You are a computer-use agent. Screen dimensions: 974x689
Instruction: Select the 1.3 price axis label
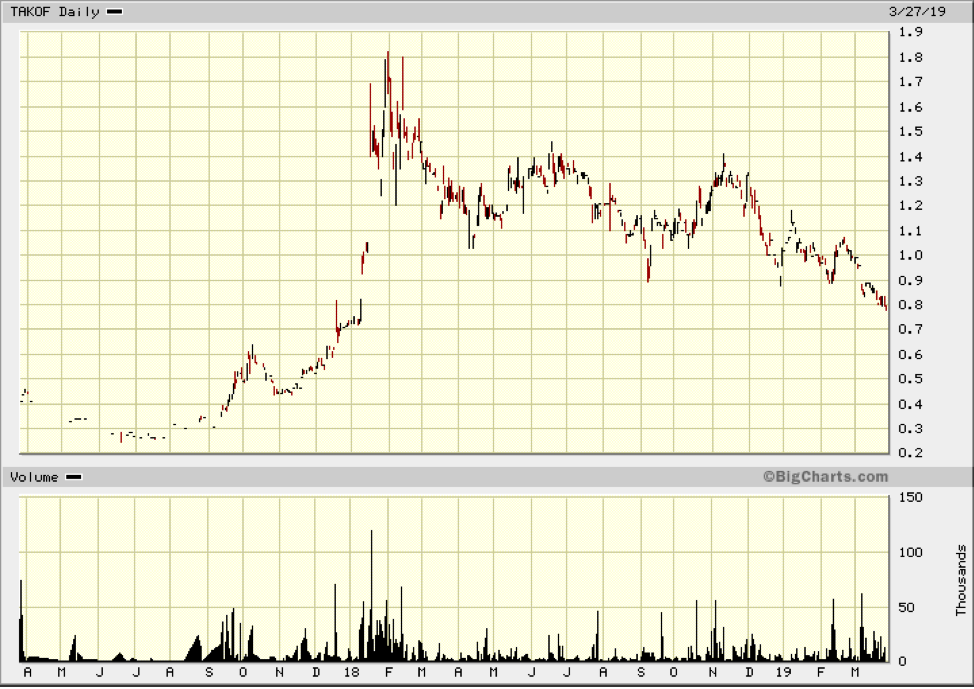(911, 181)
